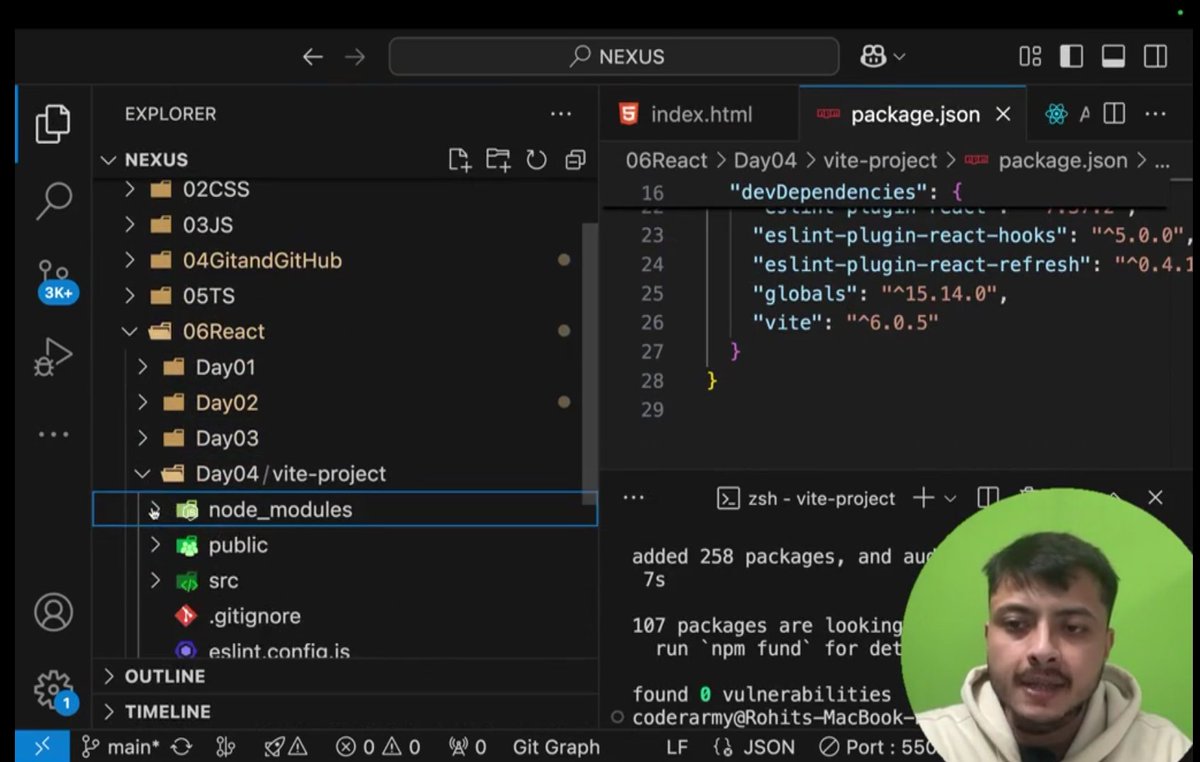Viewport: 1200px width, 762px height.
Task: Open Git Graph from status bar
Action: [556, 747]
